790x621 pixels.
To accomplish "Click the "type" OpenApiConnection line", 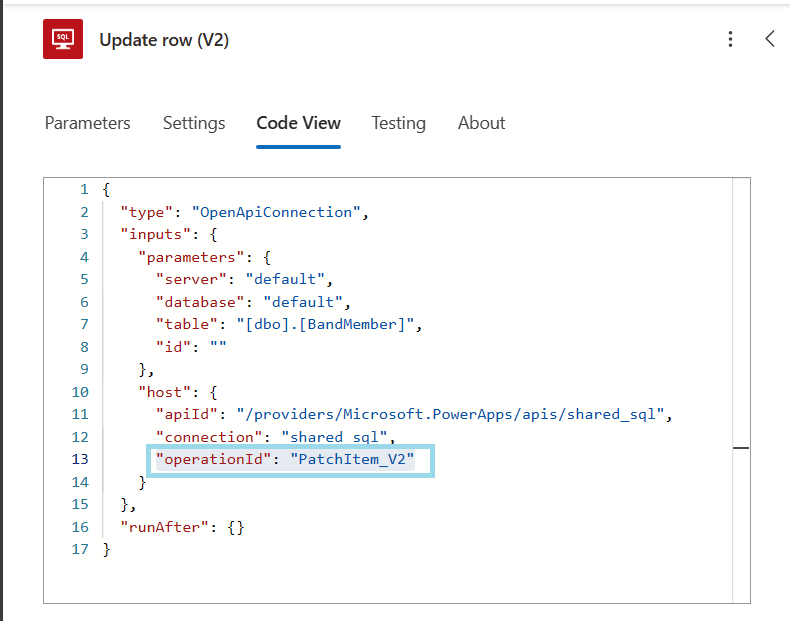I will click(244, 212).
